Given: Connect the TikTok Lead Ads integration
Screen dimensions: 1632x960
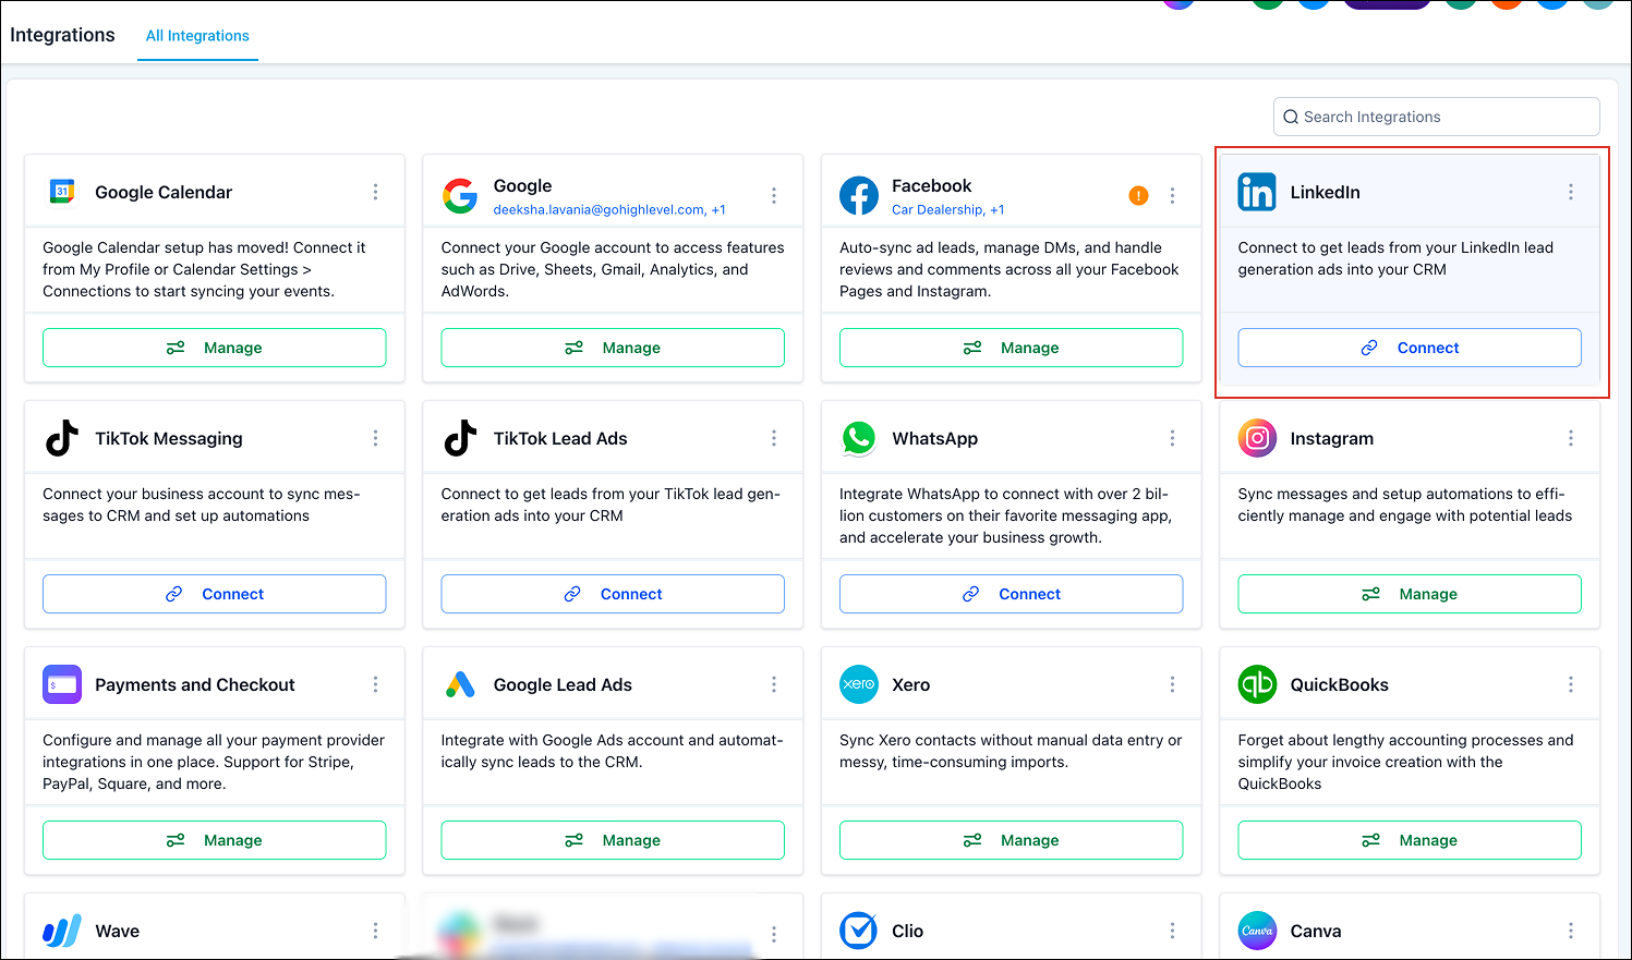Looking at the screenshot, I should click(612, 594).
